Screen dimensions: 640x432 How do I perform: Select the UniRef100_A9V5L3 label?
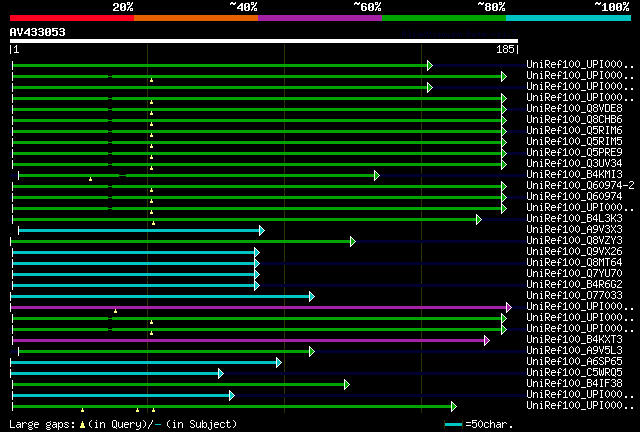coord(574,351)
